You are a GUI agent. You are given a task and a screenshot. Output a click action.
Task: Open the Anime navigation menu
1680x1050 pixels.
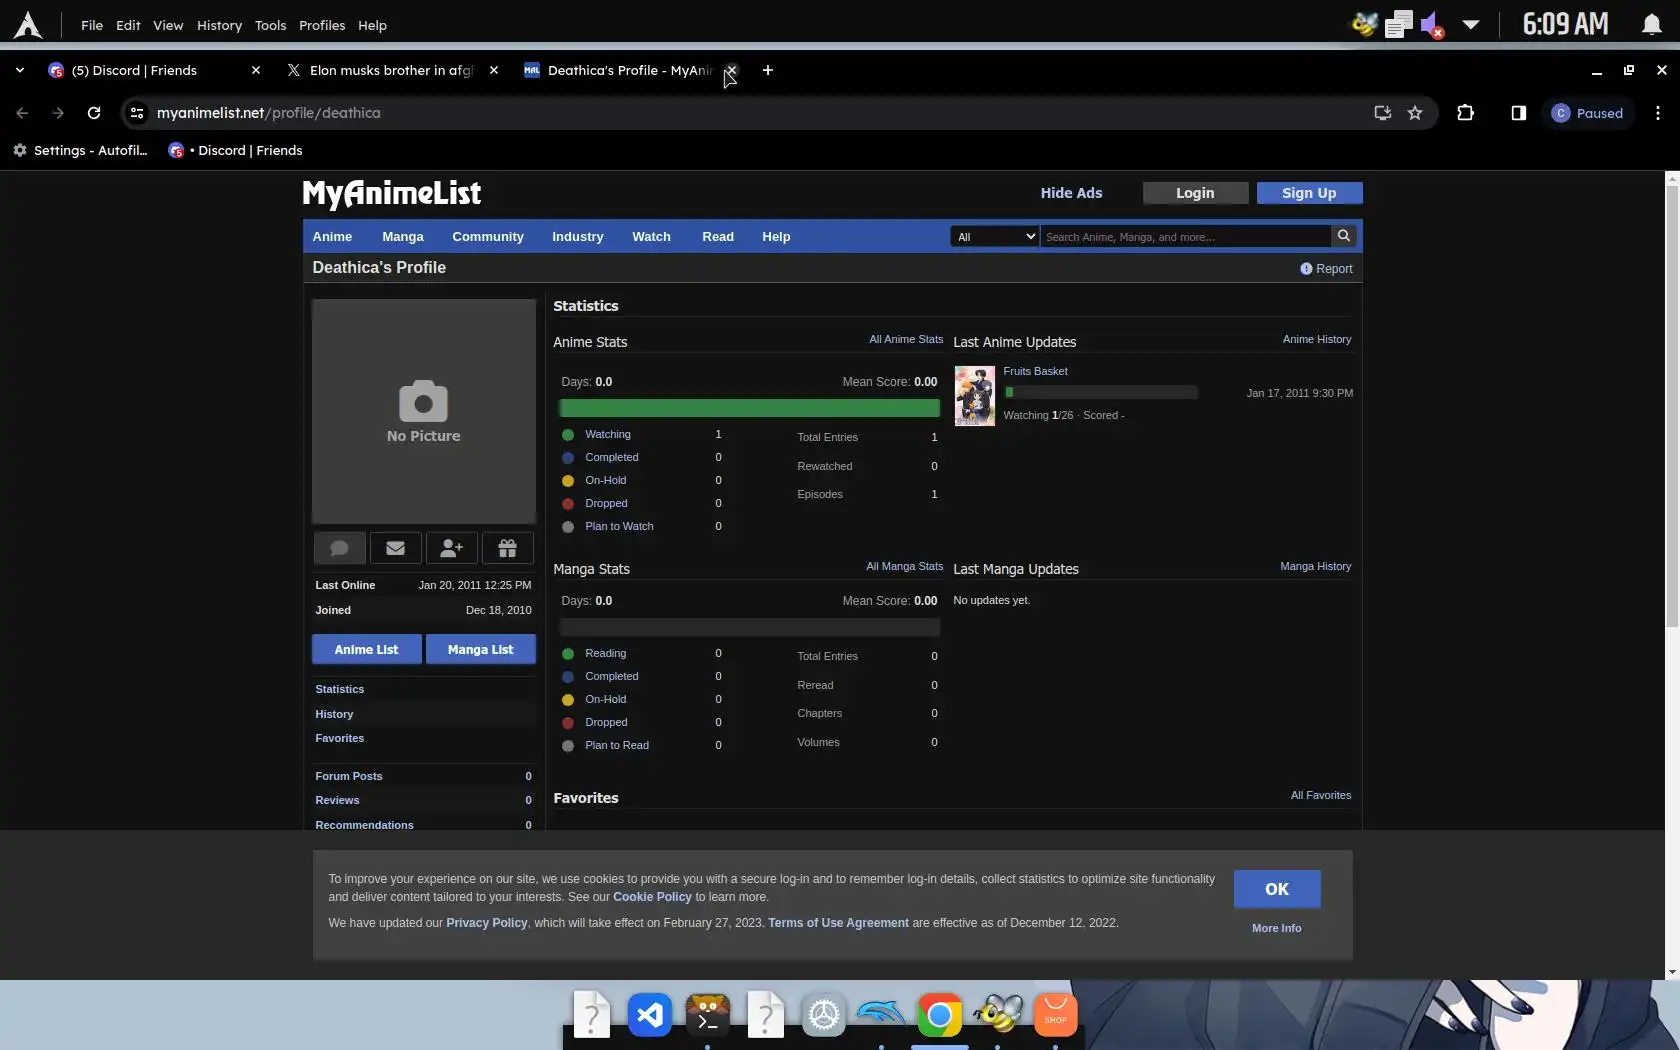pyautogui.click(x=332, y=237)
